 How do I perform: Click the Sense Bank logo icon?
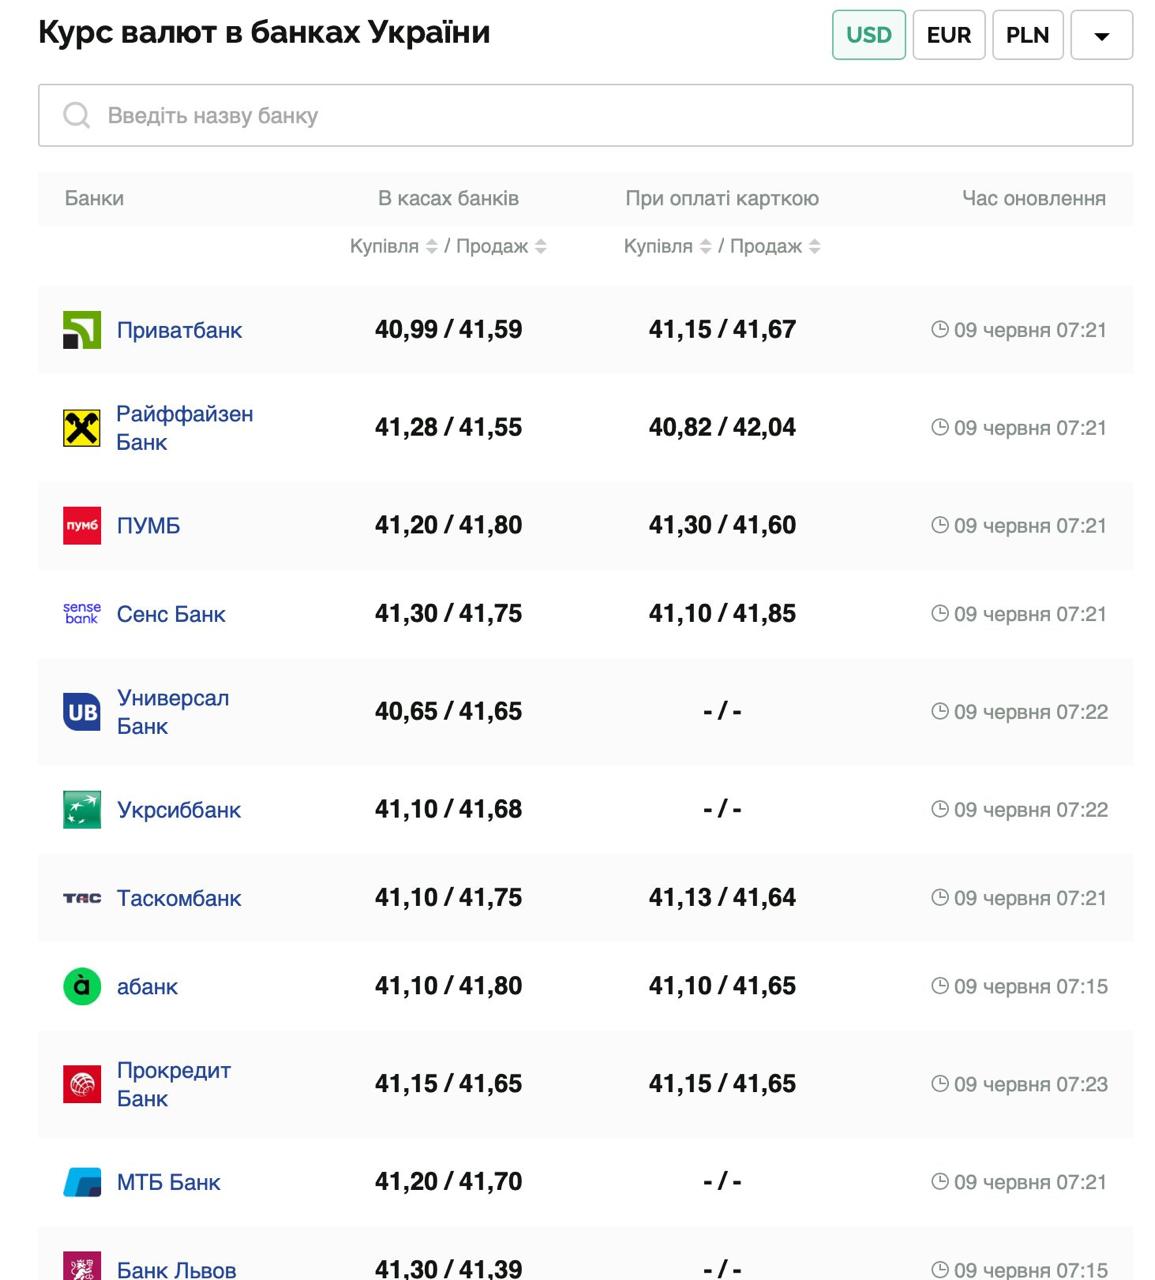point(82,613)
